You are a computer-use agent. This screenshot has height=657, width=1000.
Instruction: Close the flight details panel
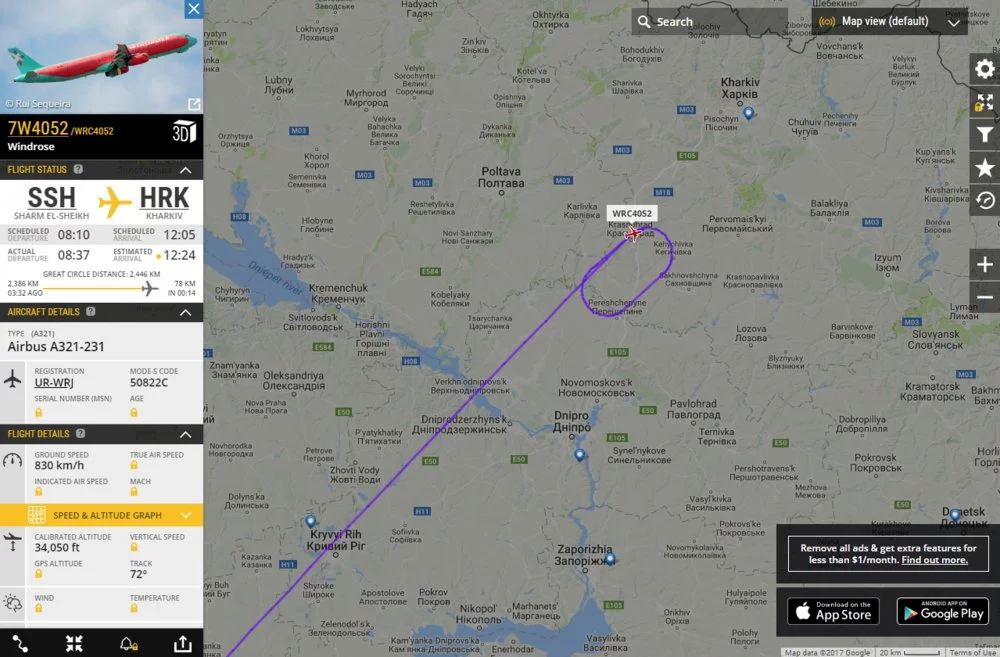[194, 9]
